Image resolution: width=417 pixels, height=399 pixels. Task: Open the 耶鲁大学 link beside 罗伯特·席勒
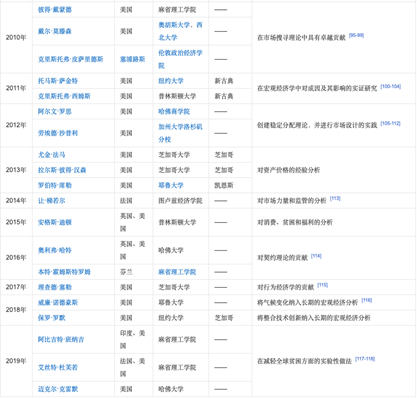(171, 186)
